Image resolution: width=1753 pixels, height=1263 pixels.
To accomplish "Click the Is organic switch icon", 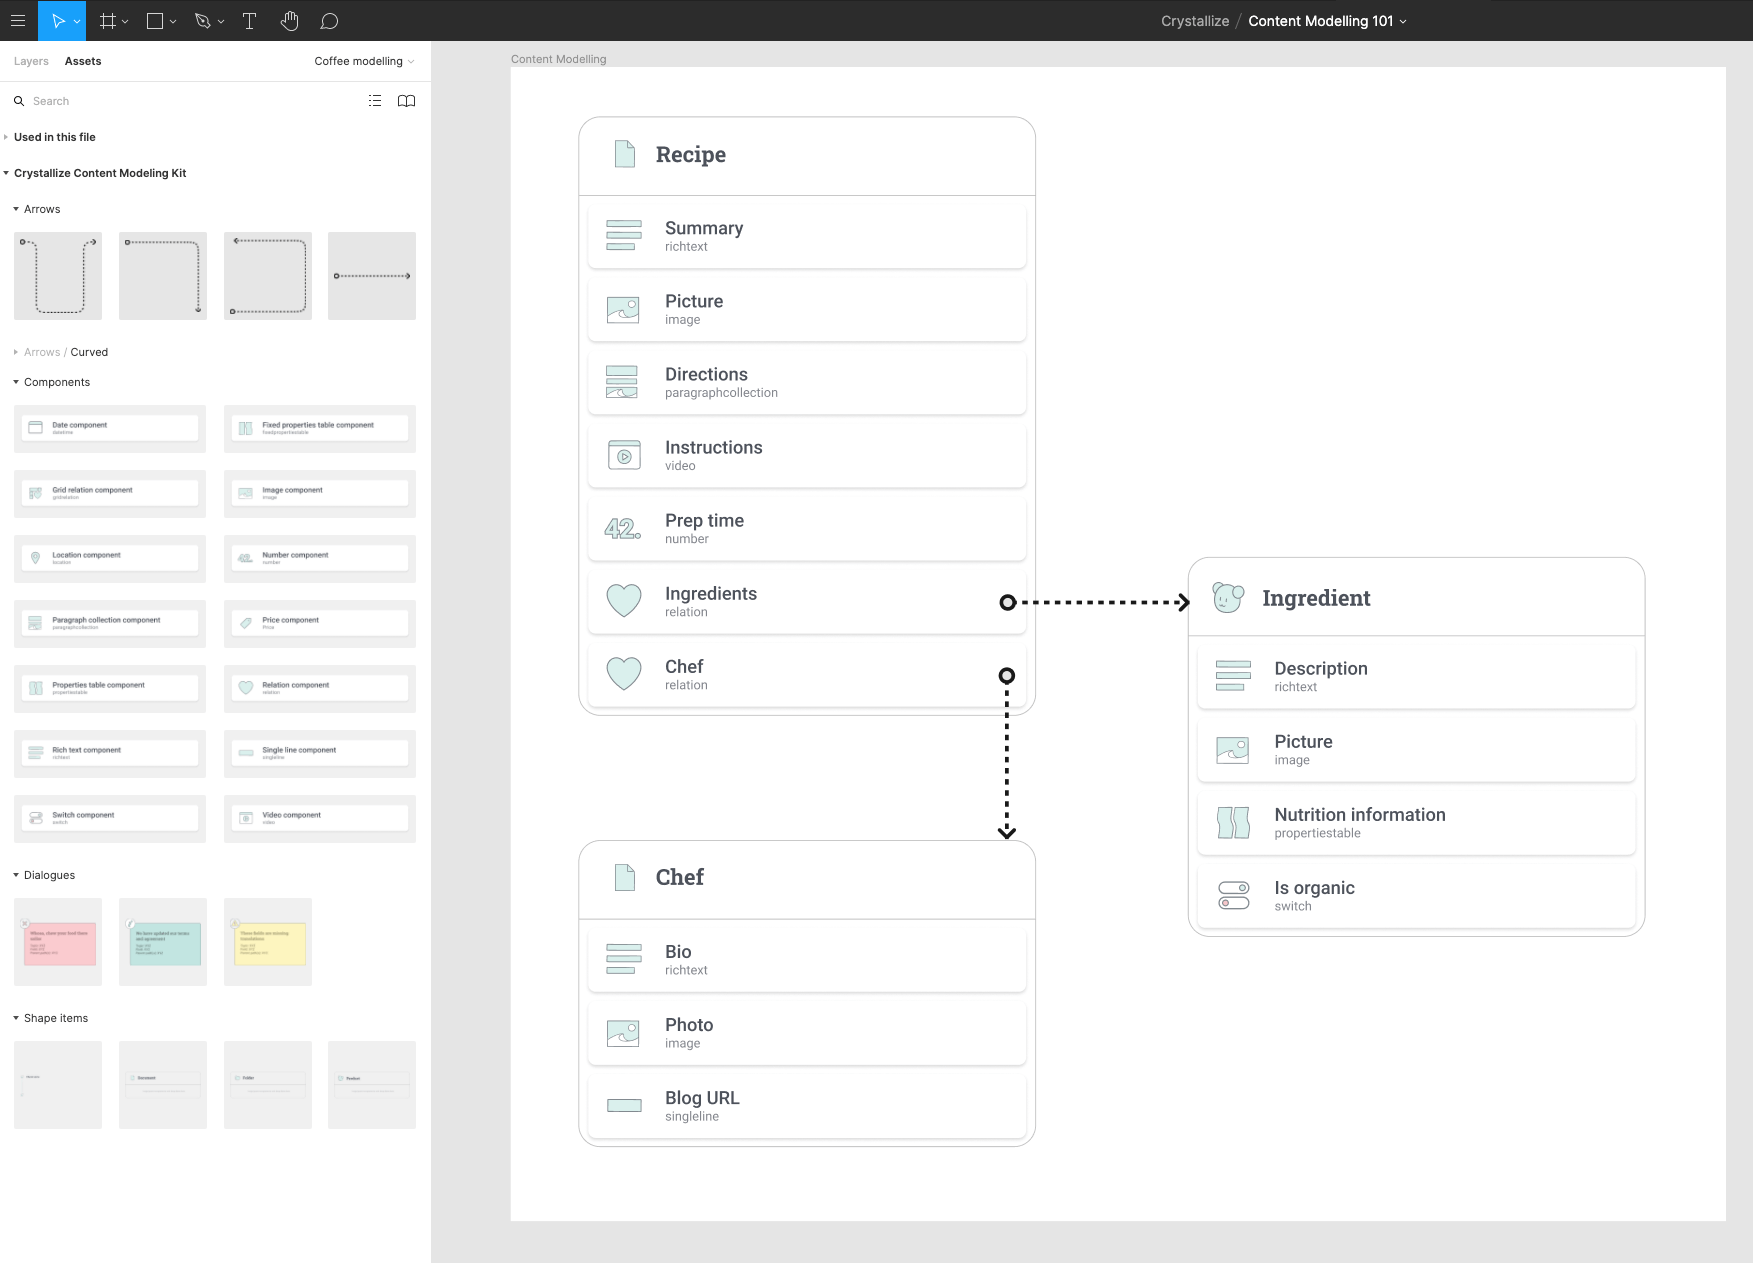I will (x=1234, y=895).
